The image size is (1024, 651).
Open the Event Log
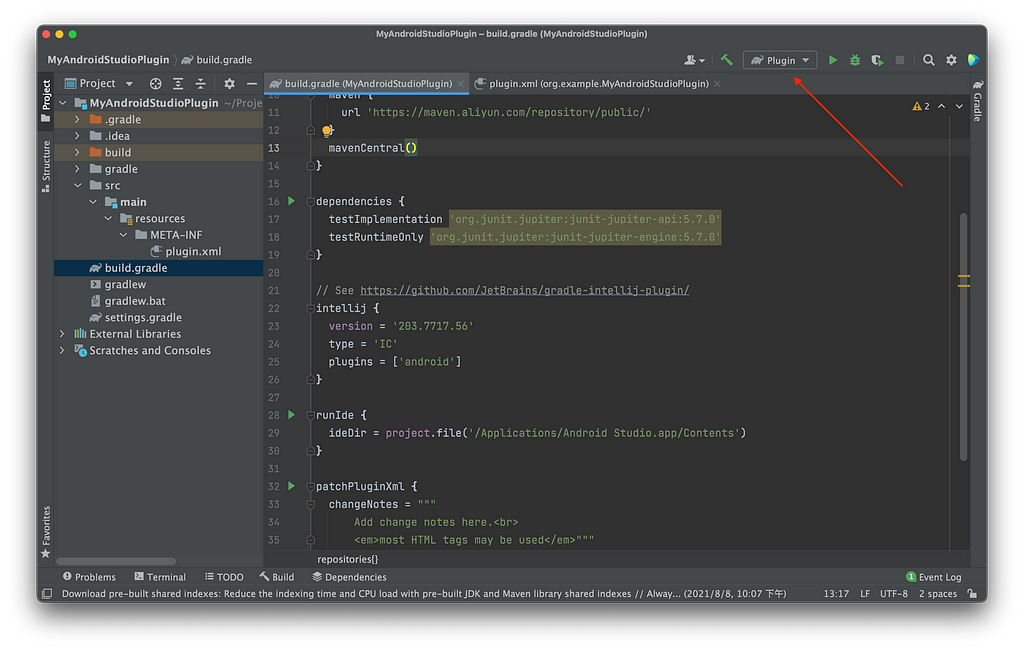click(934, 577)
